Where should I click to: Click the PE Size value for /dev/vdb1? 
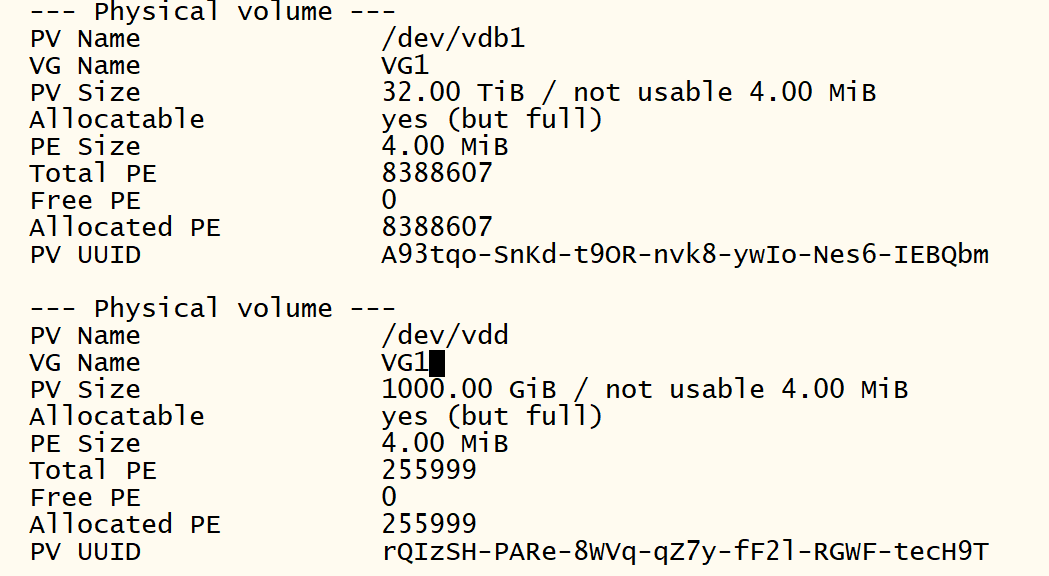445,147
